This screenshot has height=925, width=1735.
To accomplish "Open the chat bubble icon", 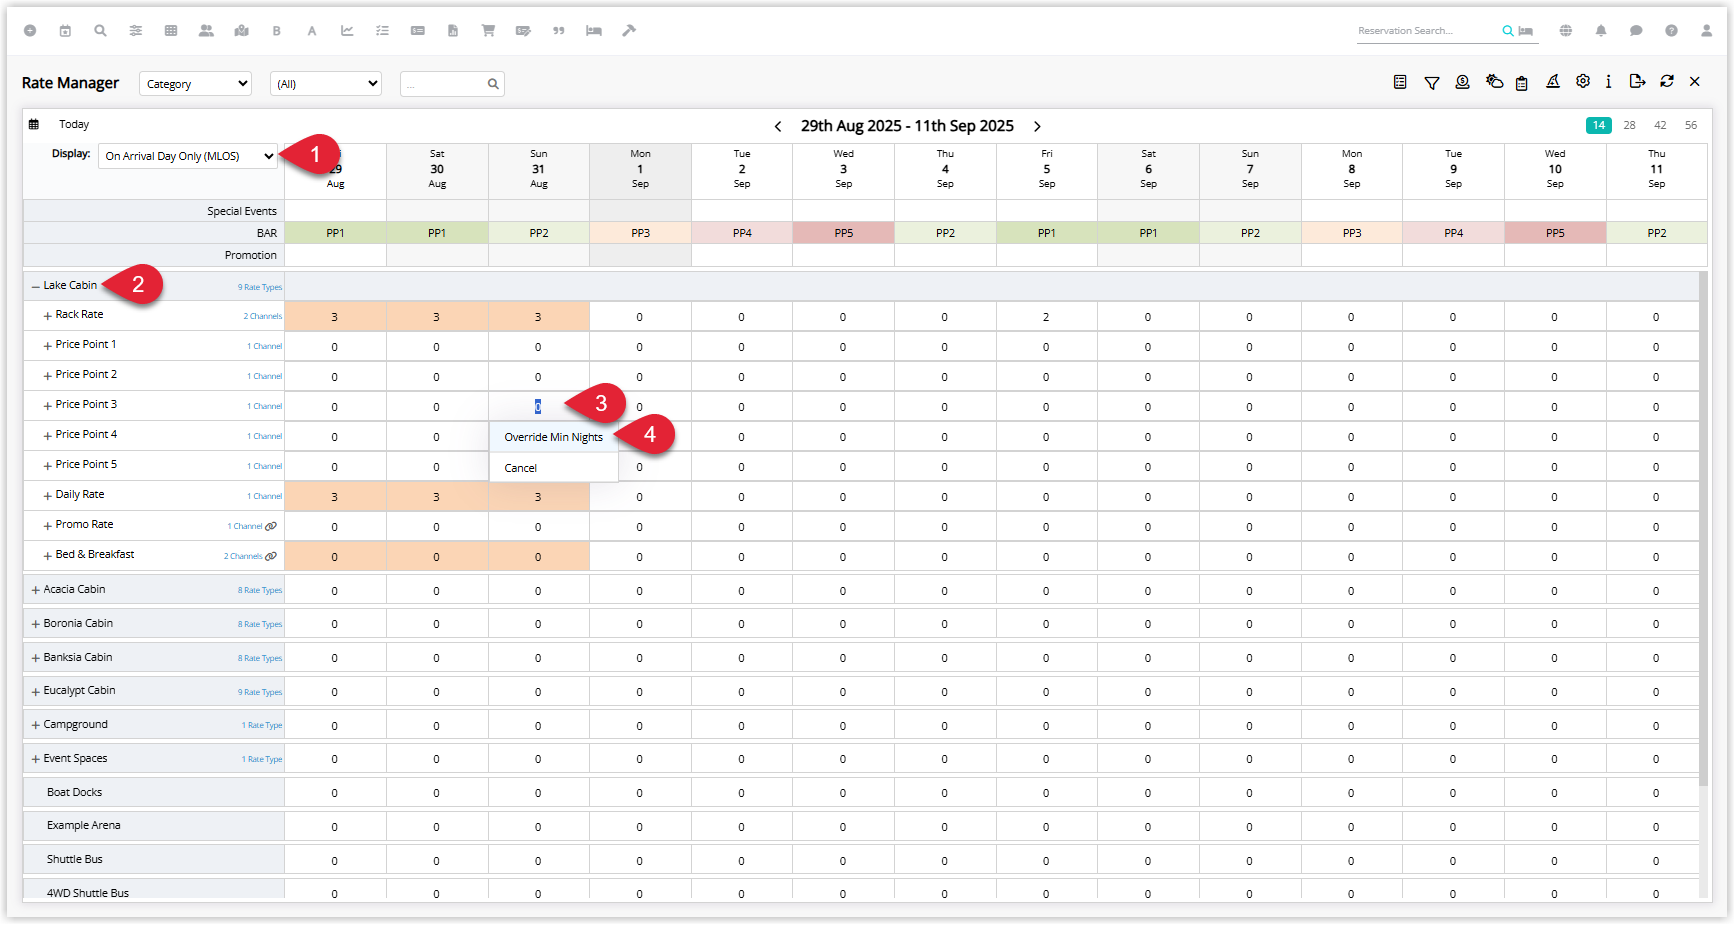I will [1636, 31].
